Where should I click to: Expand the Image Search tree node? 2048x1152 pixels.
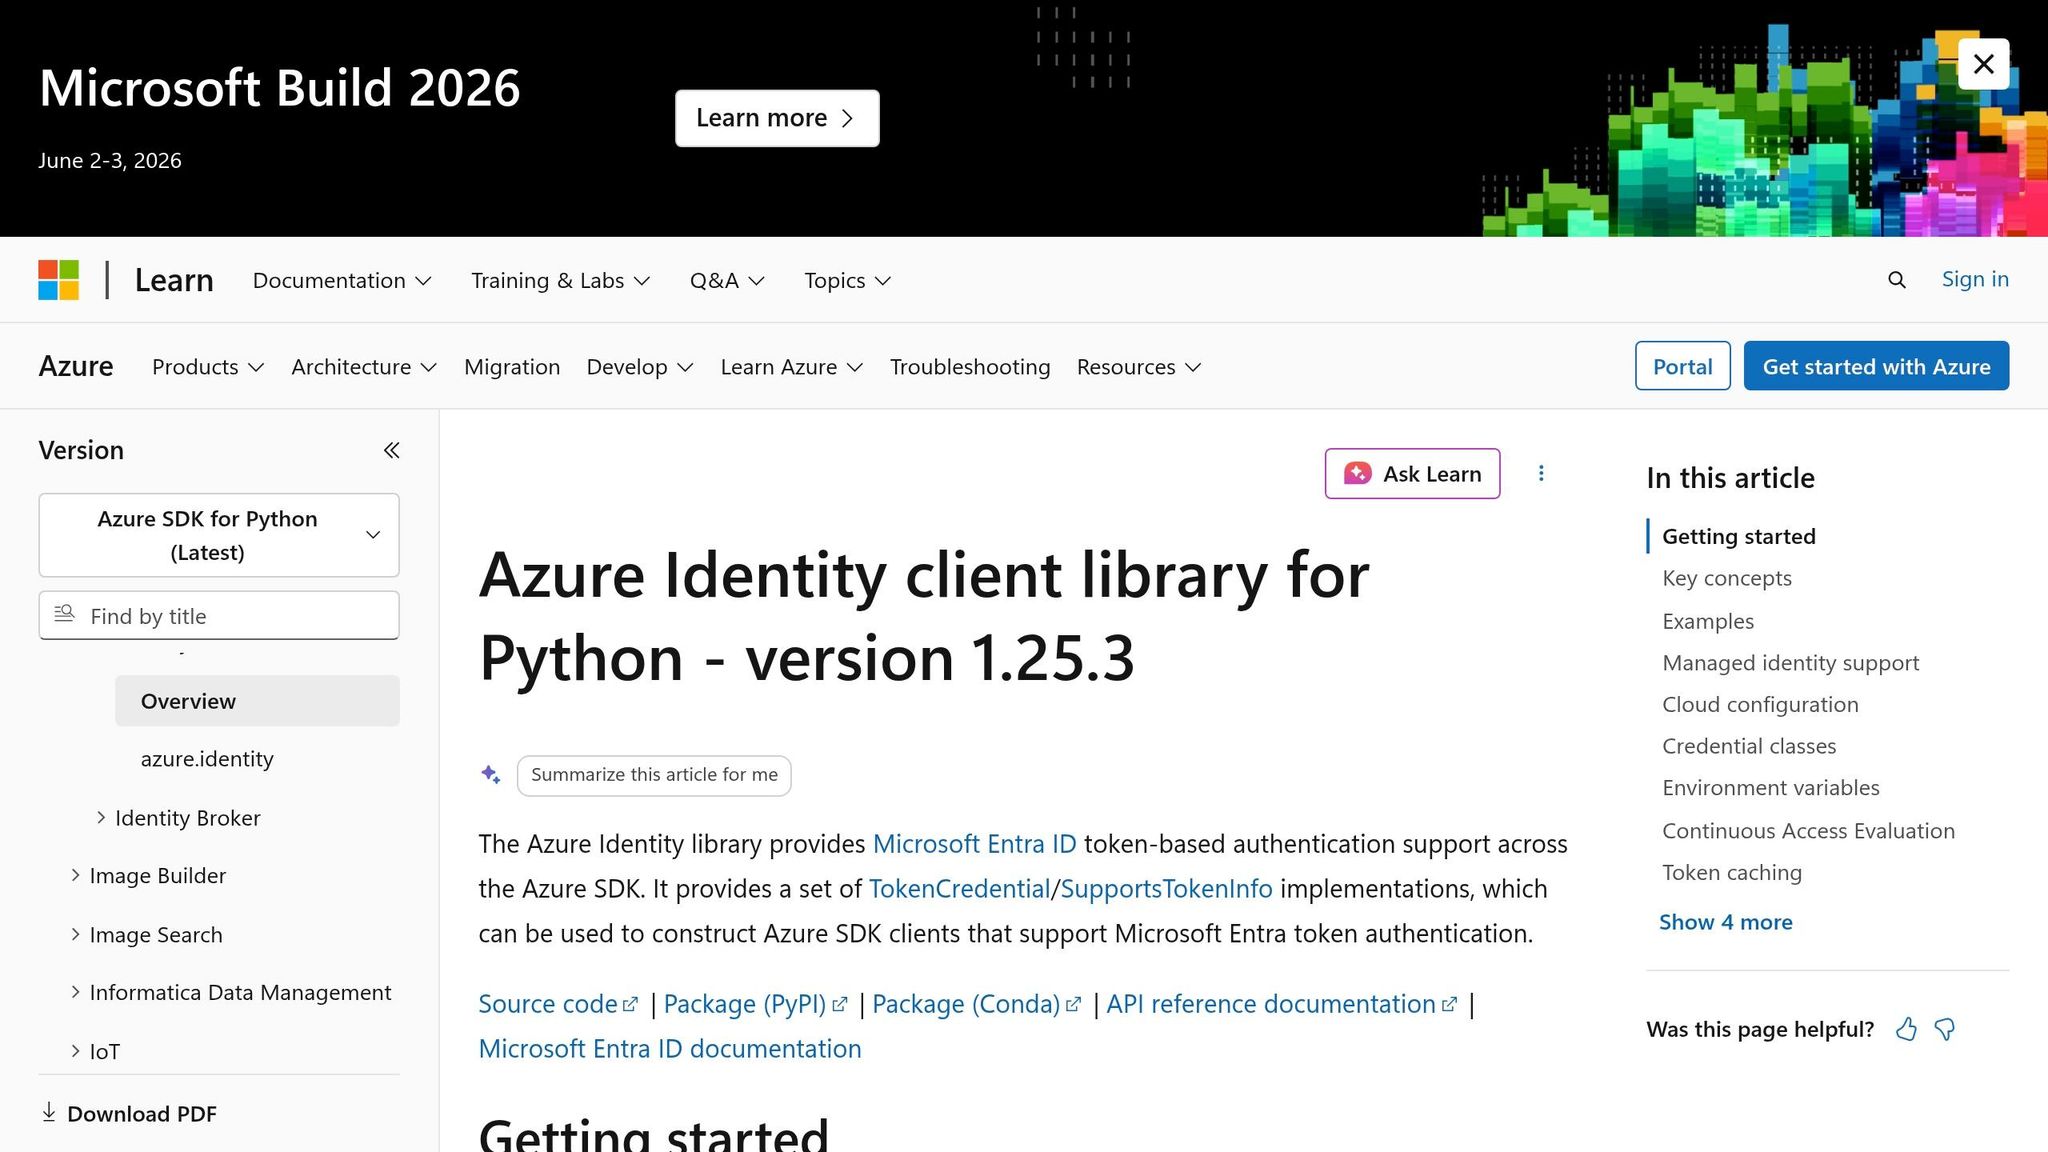coord(75,934)
